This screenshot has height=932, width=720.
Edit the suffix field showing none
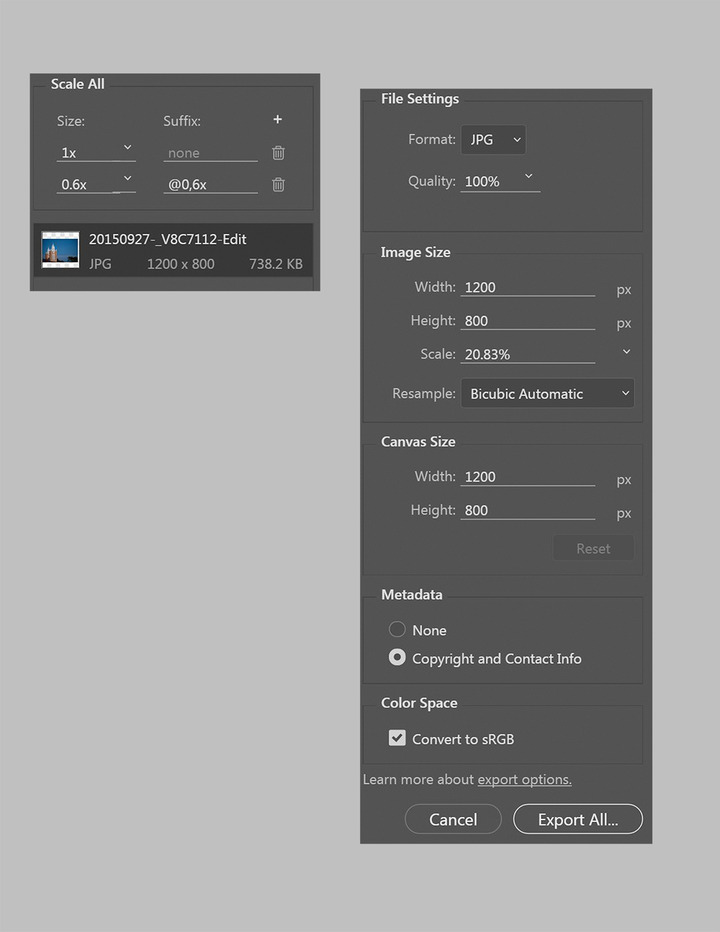210,153
